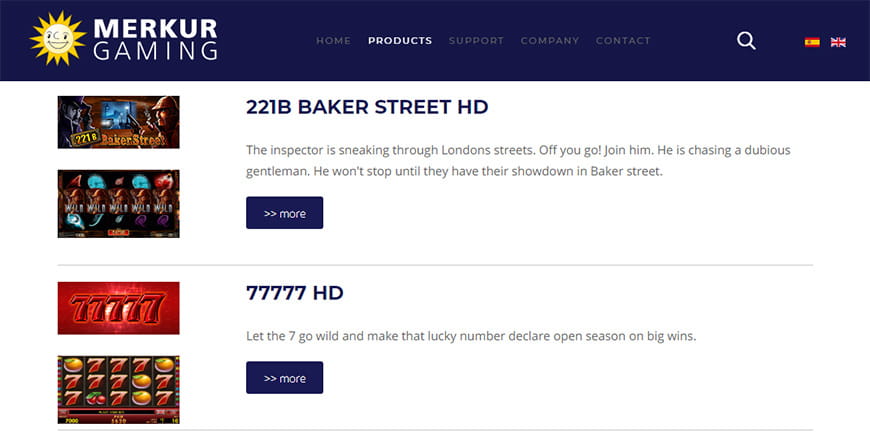Switch language with the UK flag

click(x=838, y=42)
